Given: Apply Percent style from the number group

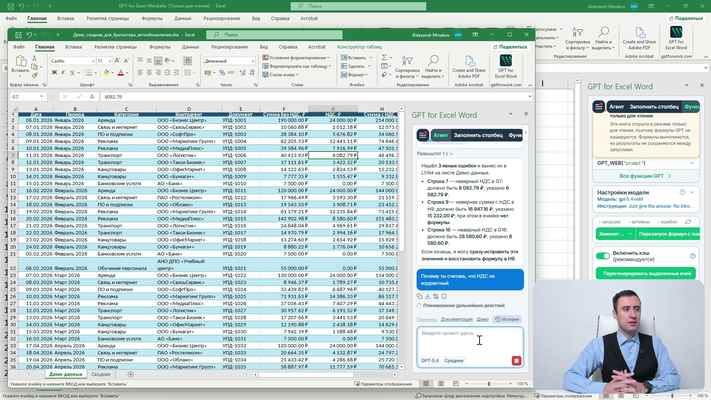Looking at the screenshot, I should (222, 73).
